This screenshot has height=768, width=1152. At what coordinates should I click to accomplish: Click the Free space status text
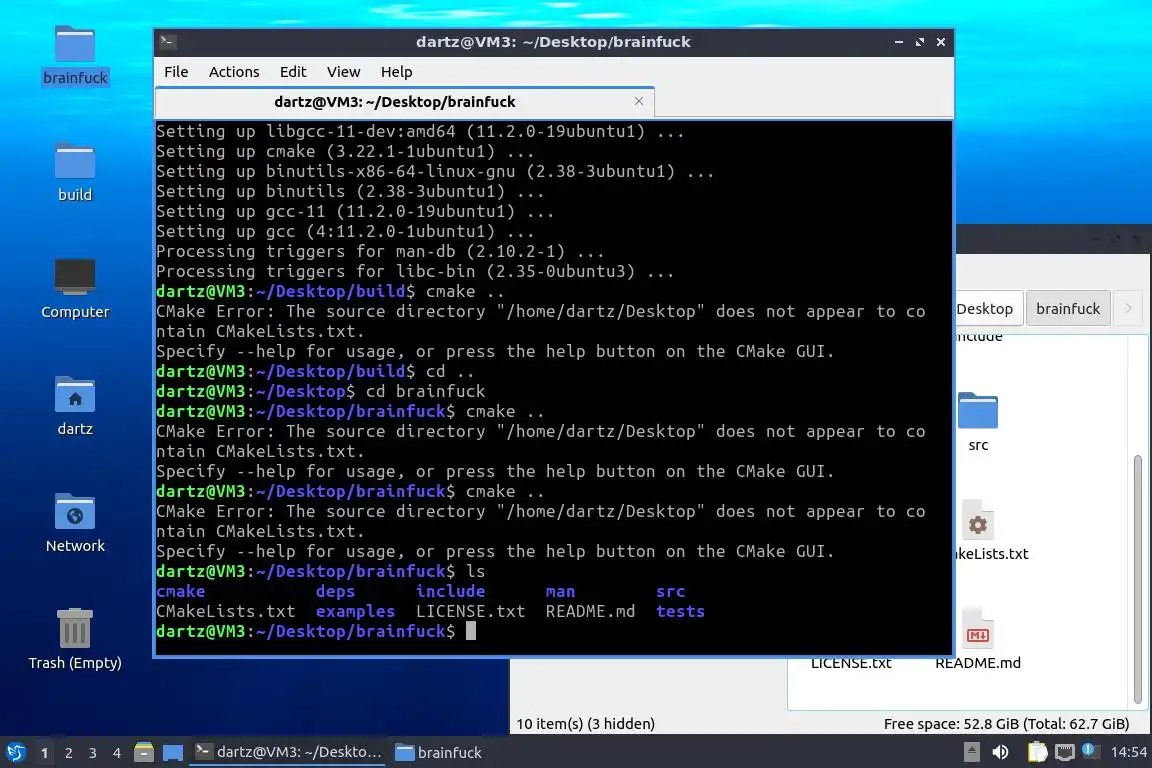click(x=1006, y=724)
